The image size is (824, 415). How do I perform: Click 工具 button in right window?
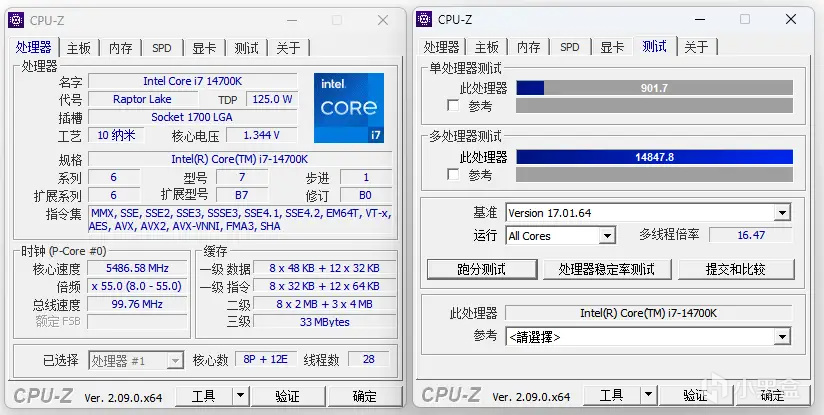point(612,395)
